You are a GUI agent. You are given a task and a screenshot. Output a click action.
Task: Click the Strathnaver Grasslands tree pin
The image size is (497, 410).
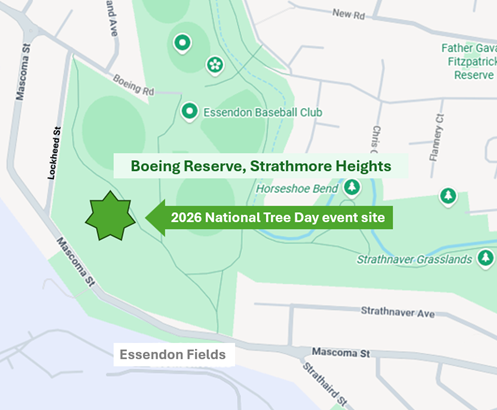coord(485,259)
